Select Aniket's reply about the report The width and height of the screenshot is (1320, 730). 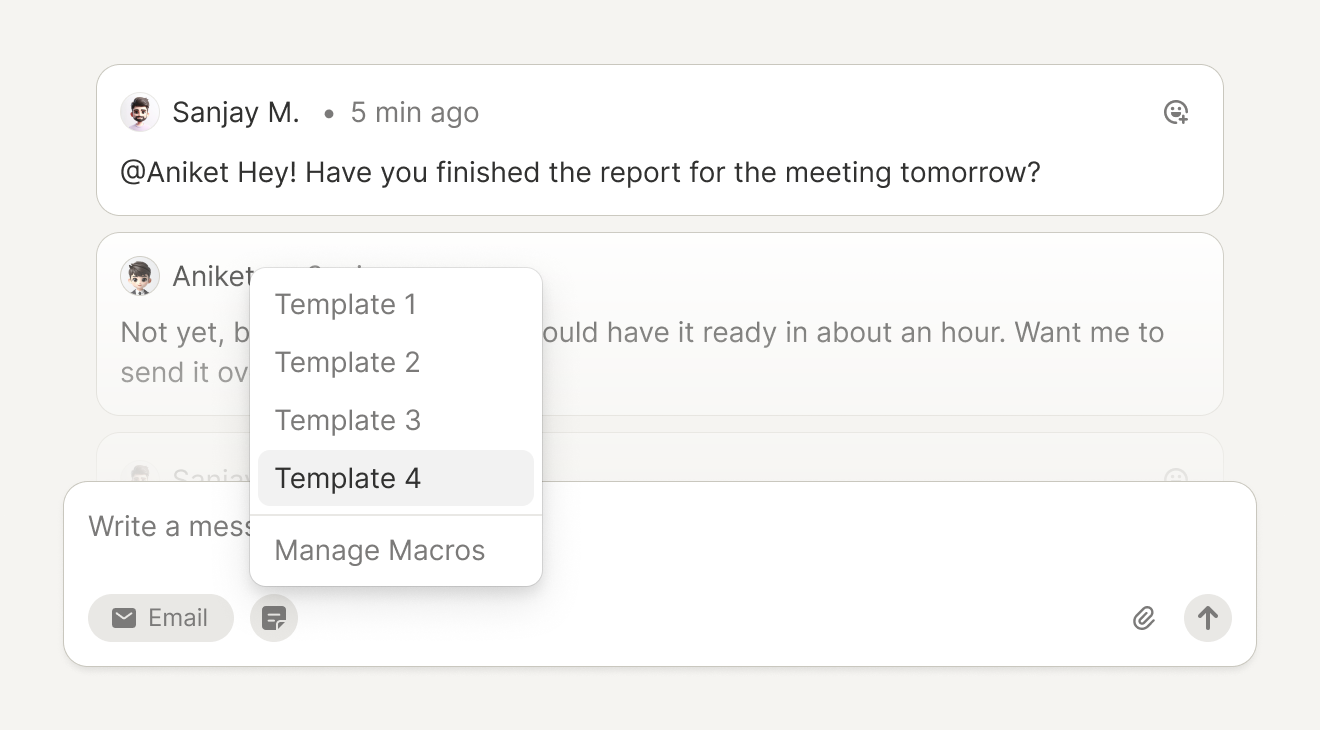point(850,333)
